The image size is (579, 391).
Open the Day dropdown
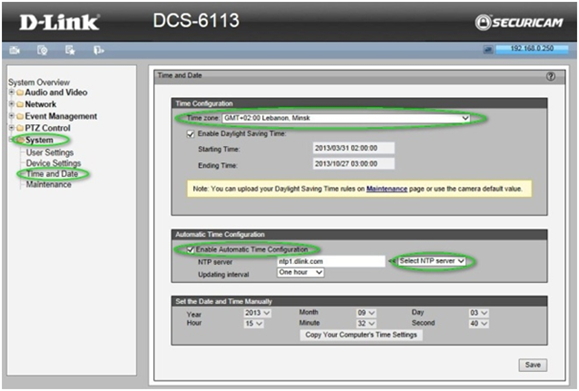pos(479,313)
